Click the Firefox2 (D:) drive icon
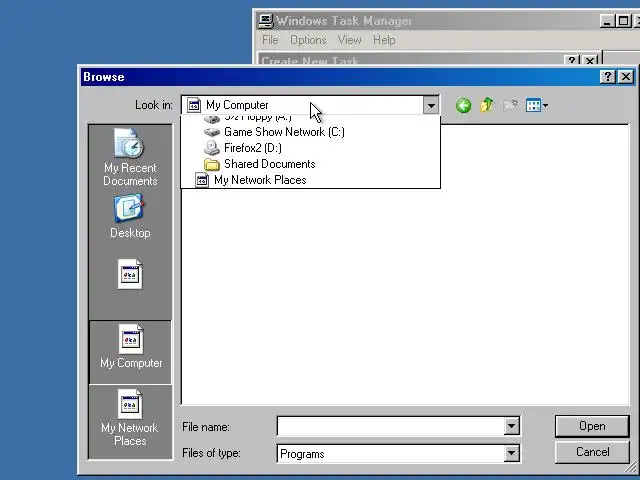Image resolution: width=640 pixels, height=480 pixels. pos(211,148)
